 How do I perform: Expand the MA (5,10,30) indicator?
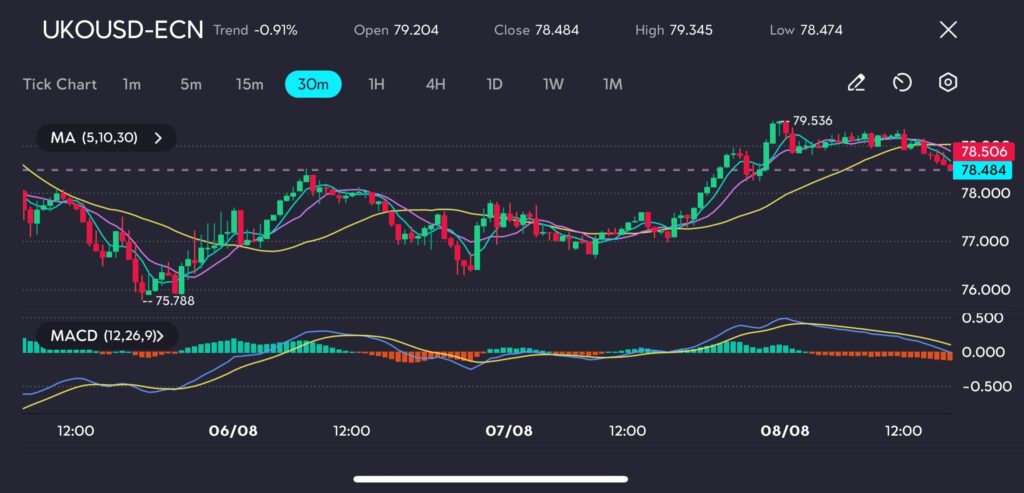point(100,137)
